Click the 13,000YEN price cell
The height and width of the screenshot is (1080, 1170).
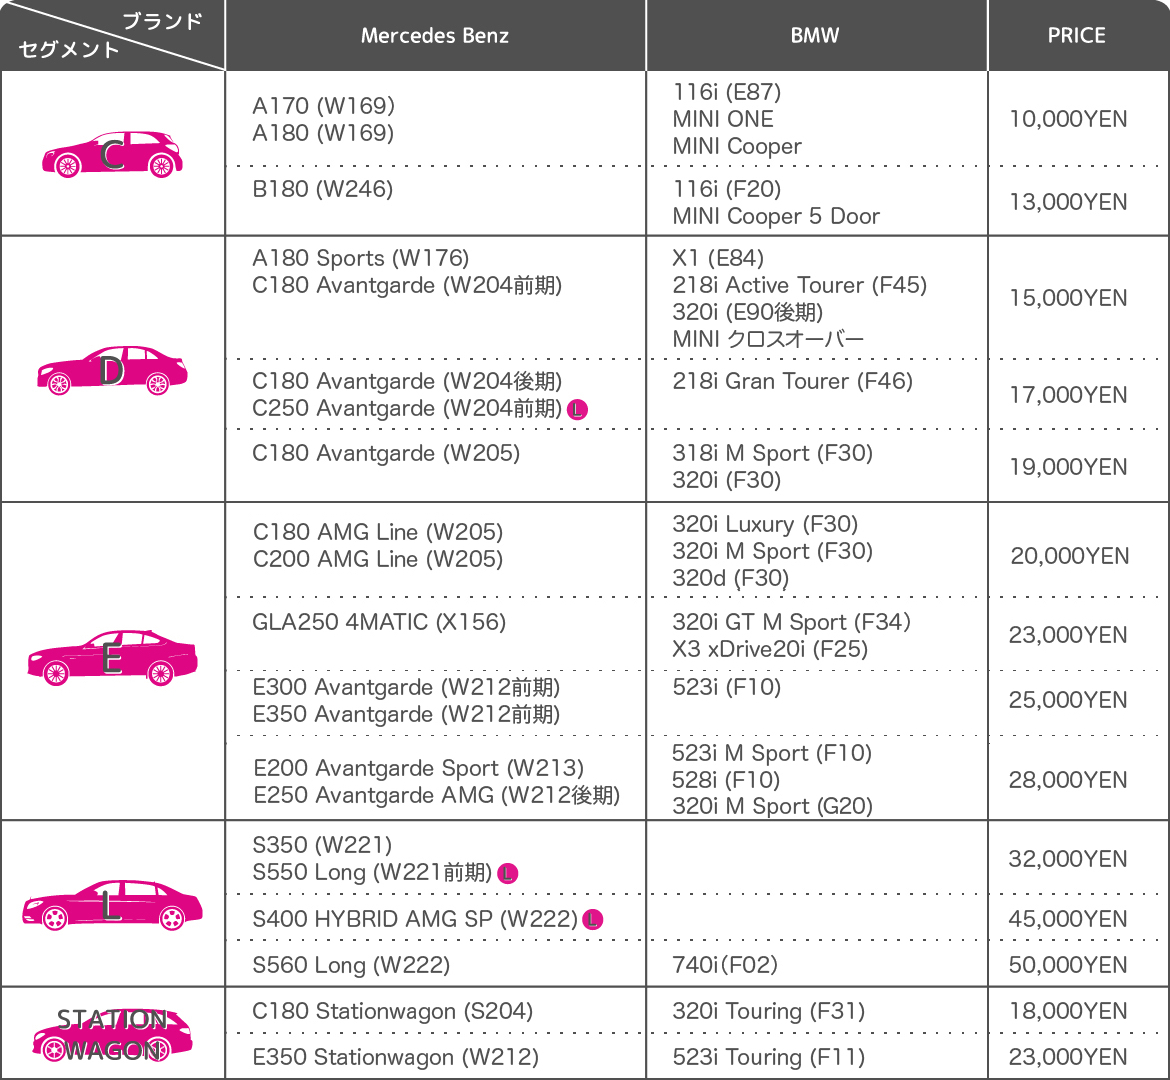[1069, 202]
